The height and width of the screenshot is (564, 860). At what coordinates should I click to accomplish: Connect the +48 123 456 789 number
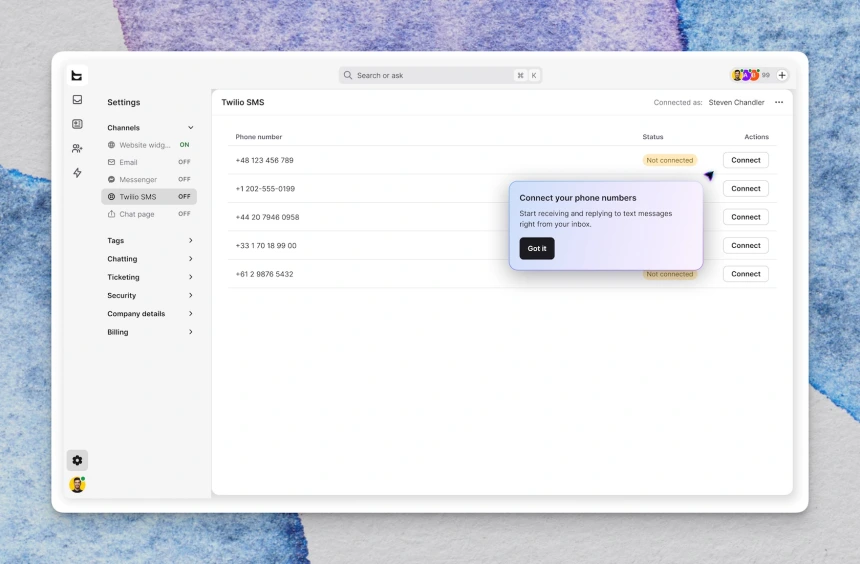[x=745, y=160]
